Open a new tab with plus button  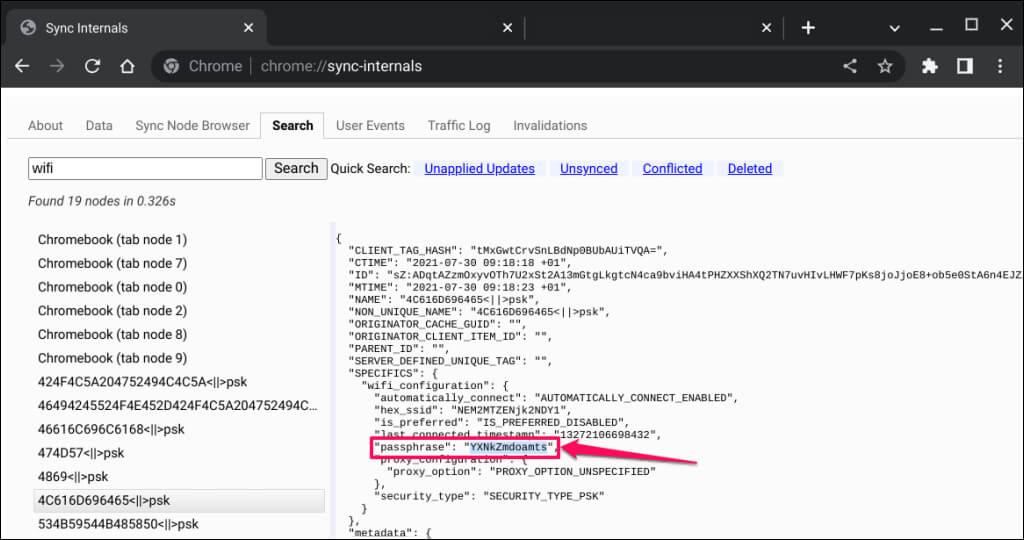(x=808, y=27)
